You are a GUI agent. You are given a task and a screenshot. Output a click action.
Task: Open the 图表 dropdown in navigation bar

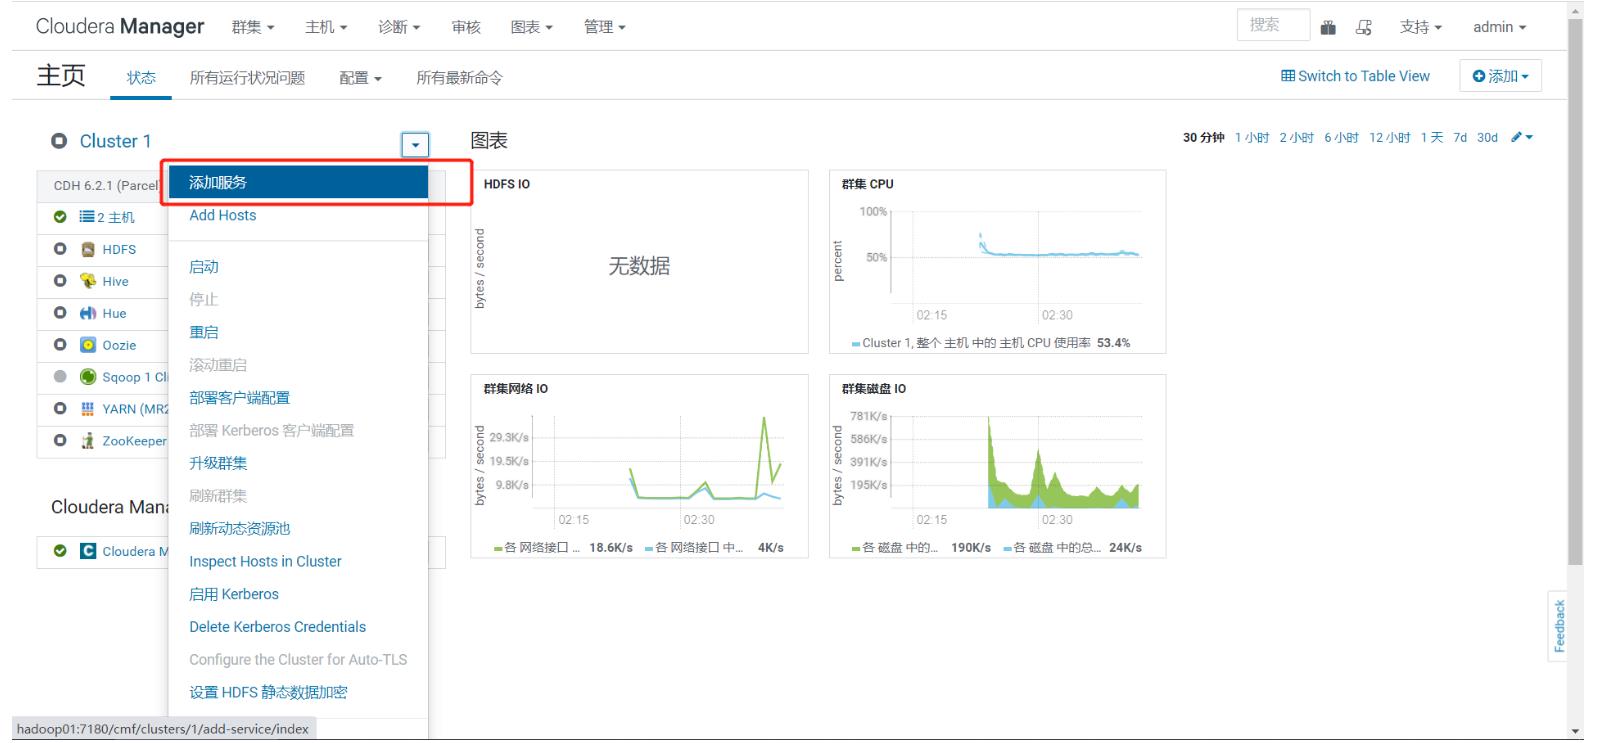point(532,28)
